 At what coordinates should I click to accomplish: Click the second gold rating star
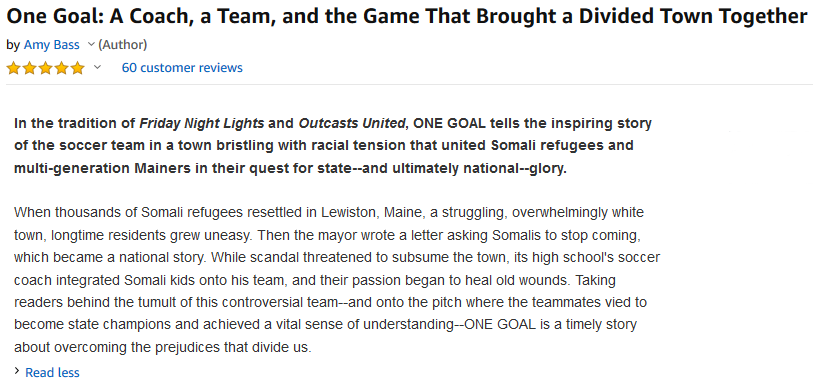coord(29,68)
